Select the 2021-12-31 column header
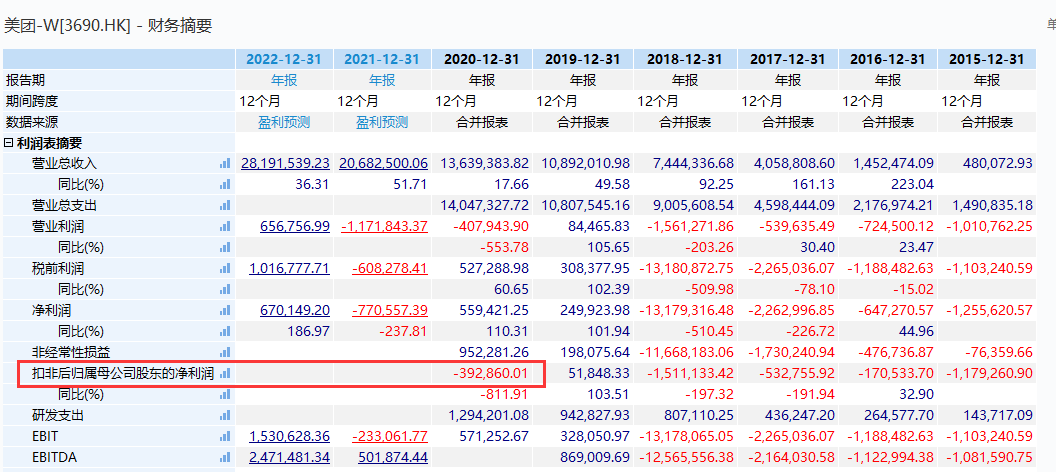The height and width of the screenshot is (472, 1056). click(x=382, y=59)
